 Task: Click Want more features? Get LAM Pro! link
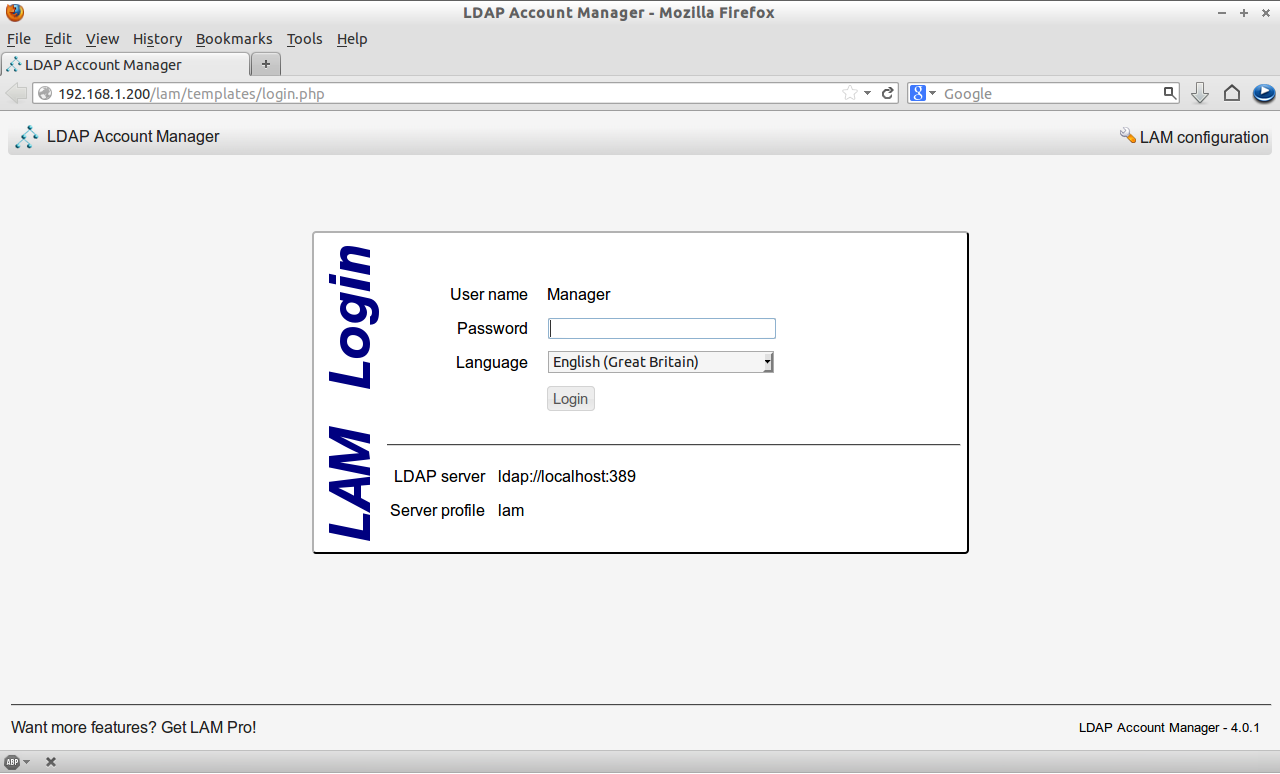[x=134, y=727]
